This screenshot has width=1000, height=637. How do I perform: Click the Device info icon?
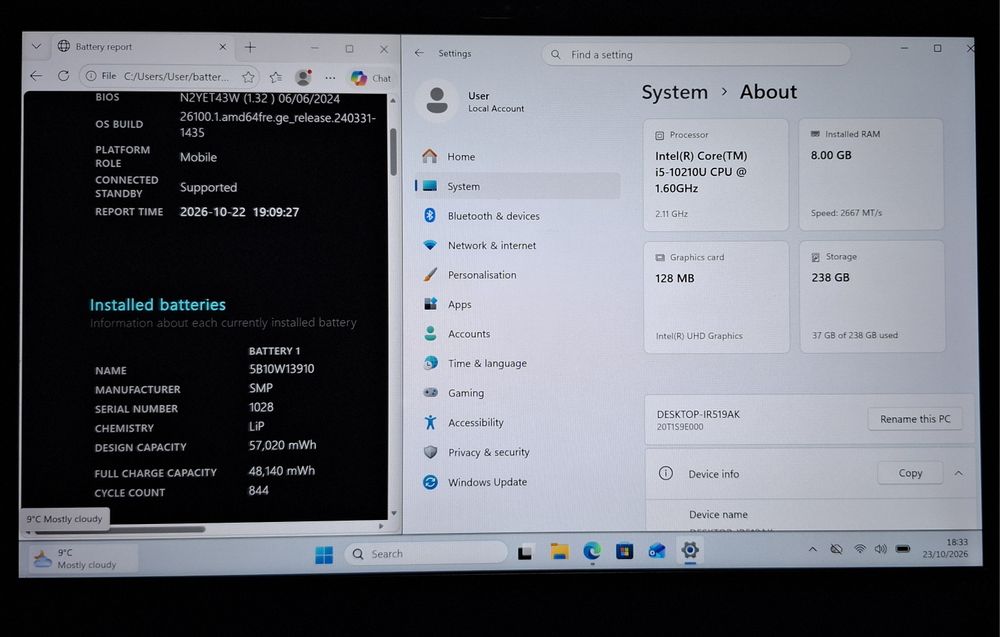pos(665,473)
